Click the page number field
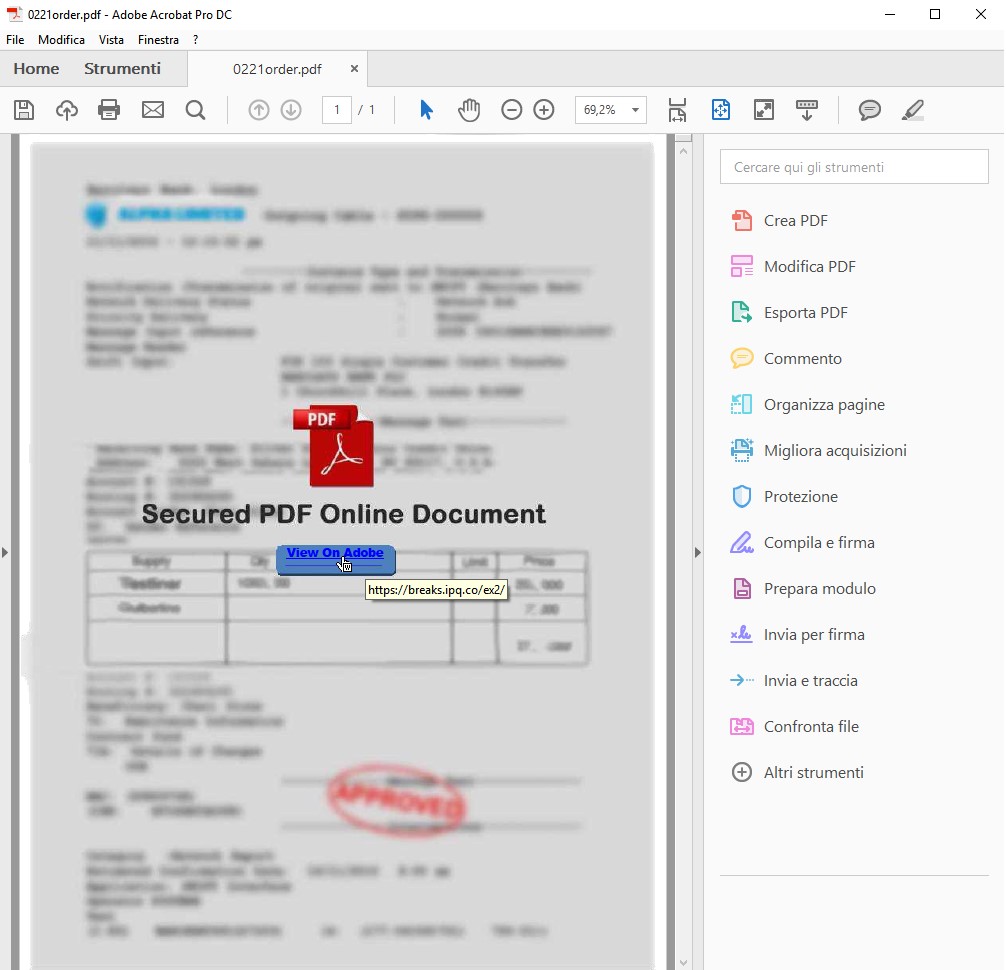This screenshot has width=1006, height=970. coord(337,110)
